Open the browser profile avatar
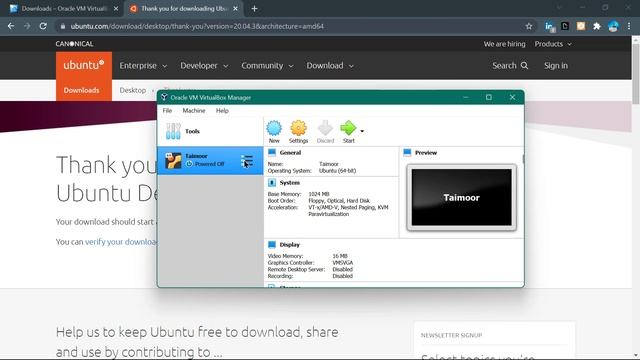640x360 pixels. click(x=613, y=26)
